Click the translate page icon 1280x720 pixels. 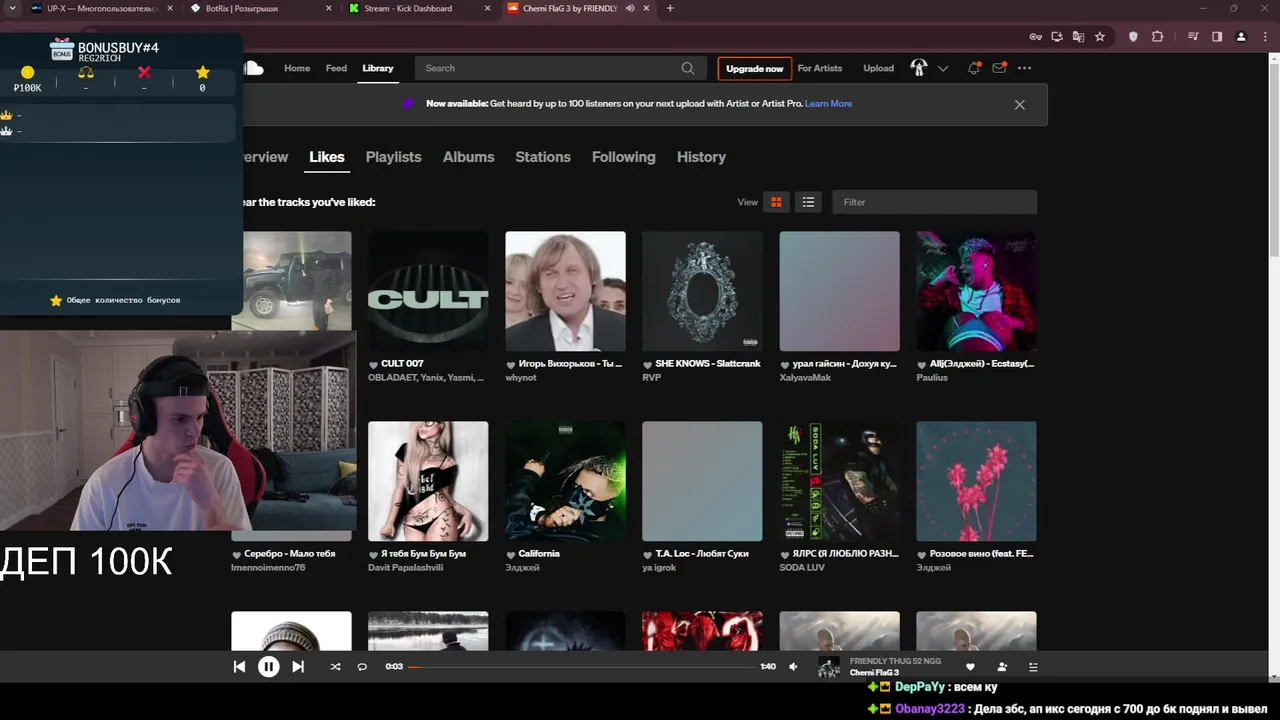pos(1078,37)
